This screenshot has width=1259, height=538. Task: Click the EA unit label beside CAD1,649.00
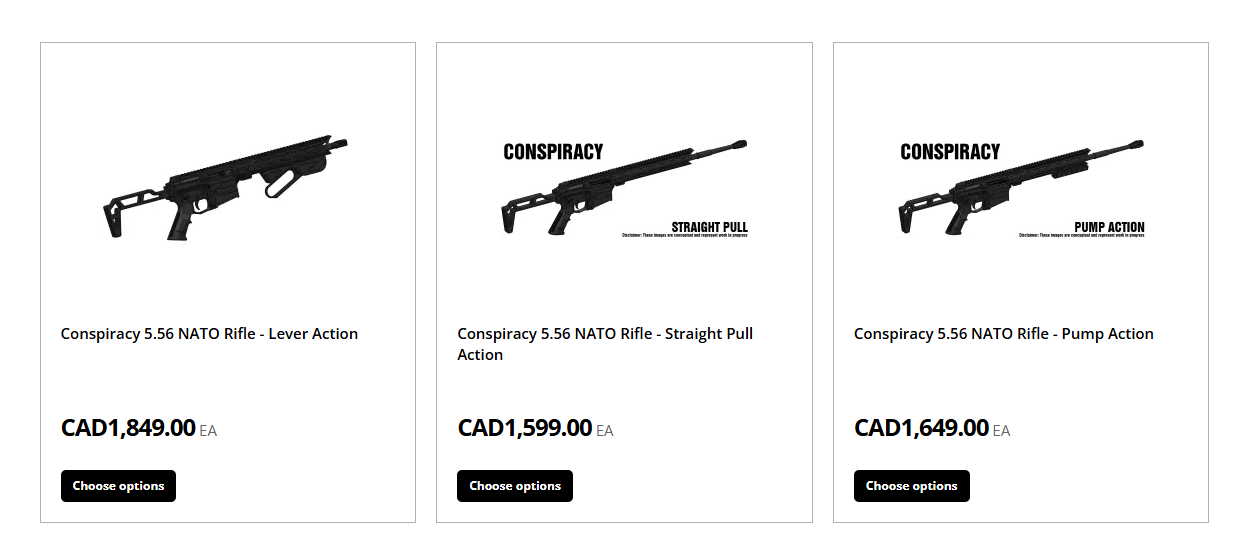1002,431
